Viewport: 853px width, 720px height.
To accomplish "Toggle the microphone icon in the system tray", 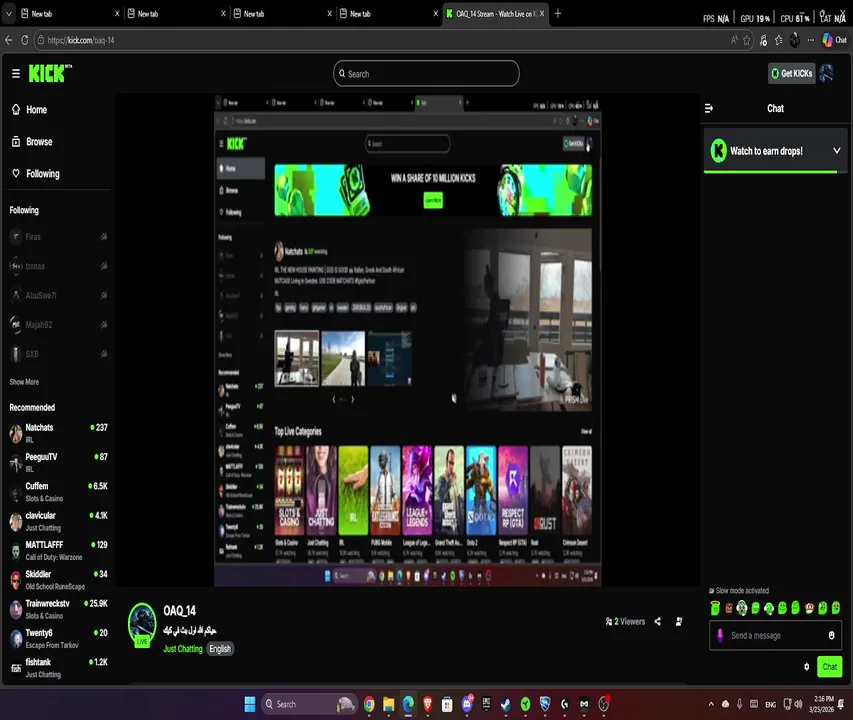I will tap(739, 704).
